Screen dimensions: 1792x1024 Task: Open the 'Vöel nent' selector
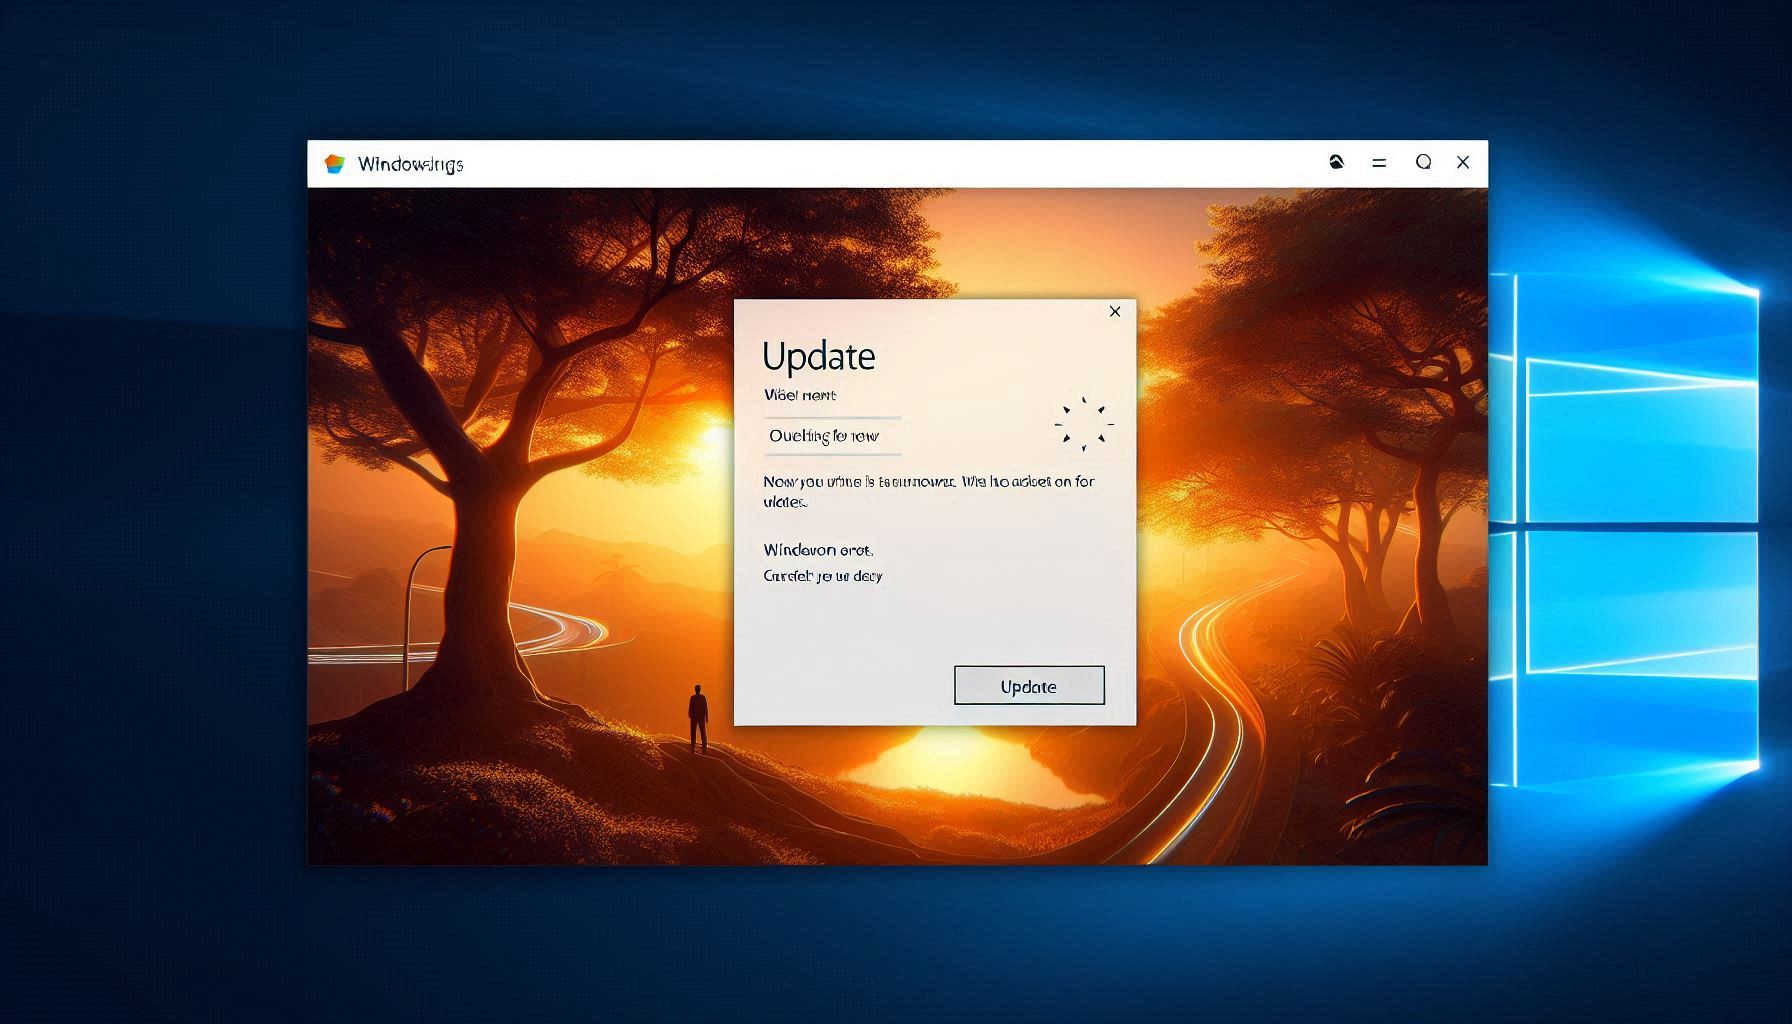[800, 395]
